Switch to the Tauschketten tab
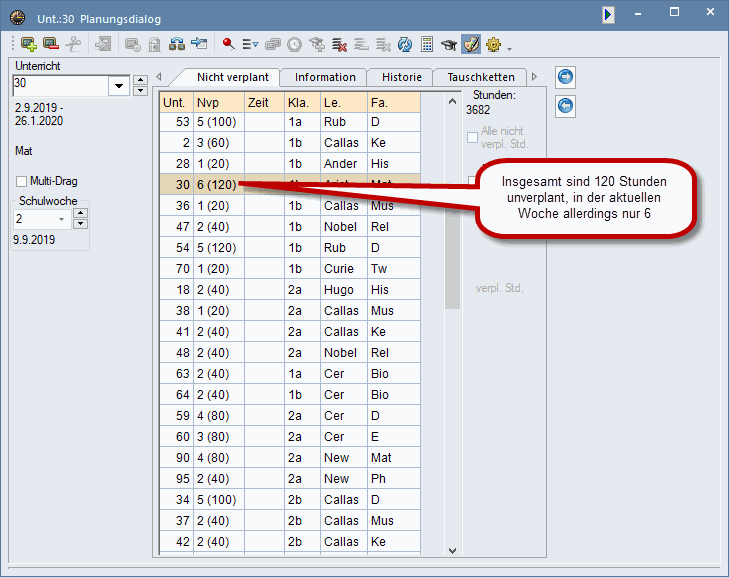 coord(481,77)
